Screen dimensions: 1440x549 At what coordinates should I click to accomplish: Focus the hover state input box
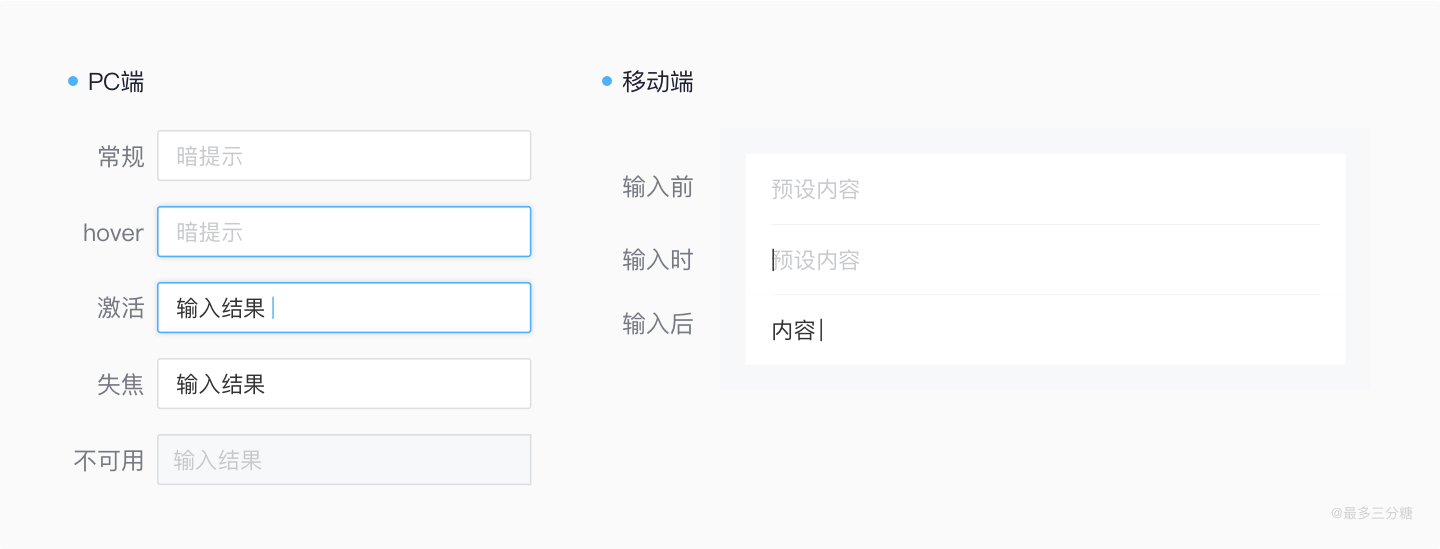coord(343,232)
